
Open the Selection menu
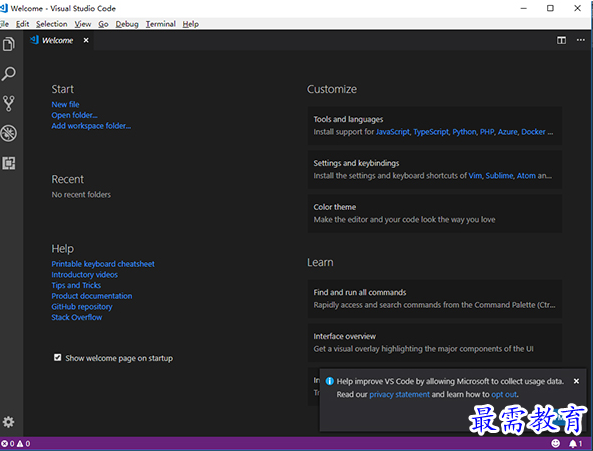(51, 24)
